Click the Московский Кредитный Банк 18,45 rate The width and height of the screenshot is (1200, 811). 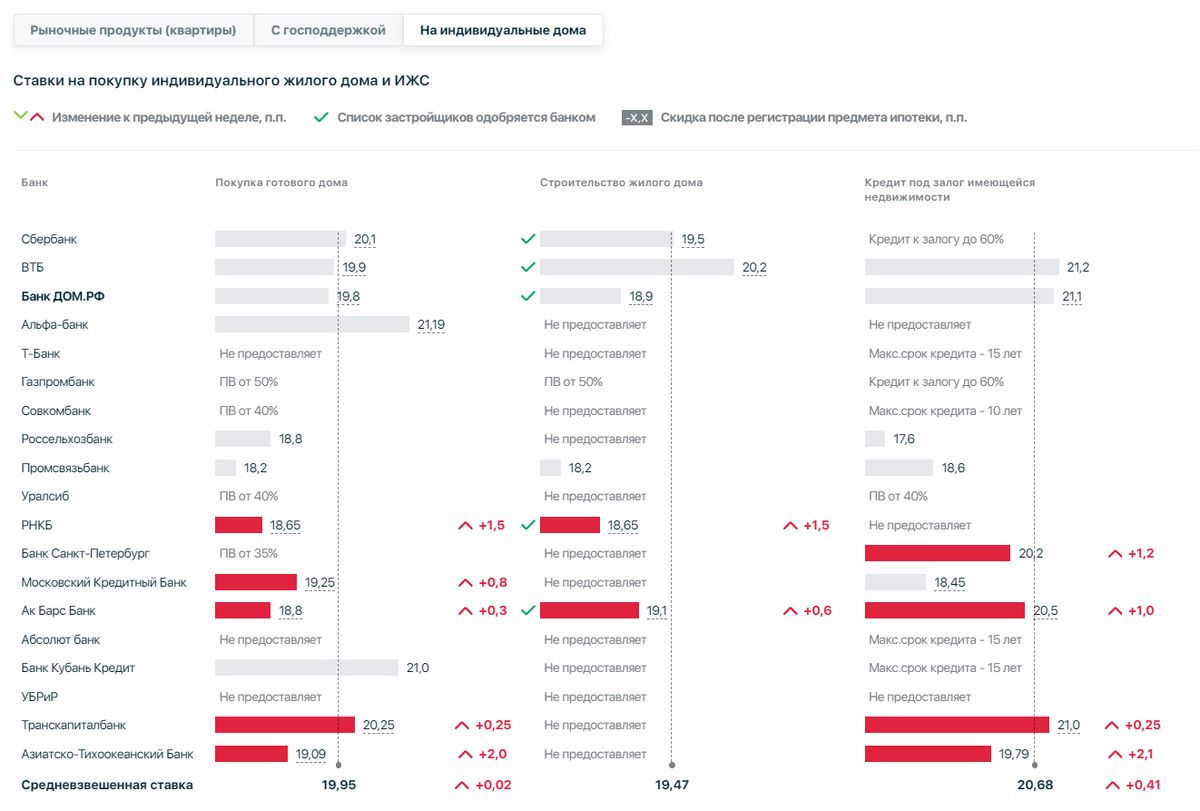pos(950,582)
